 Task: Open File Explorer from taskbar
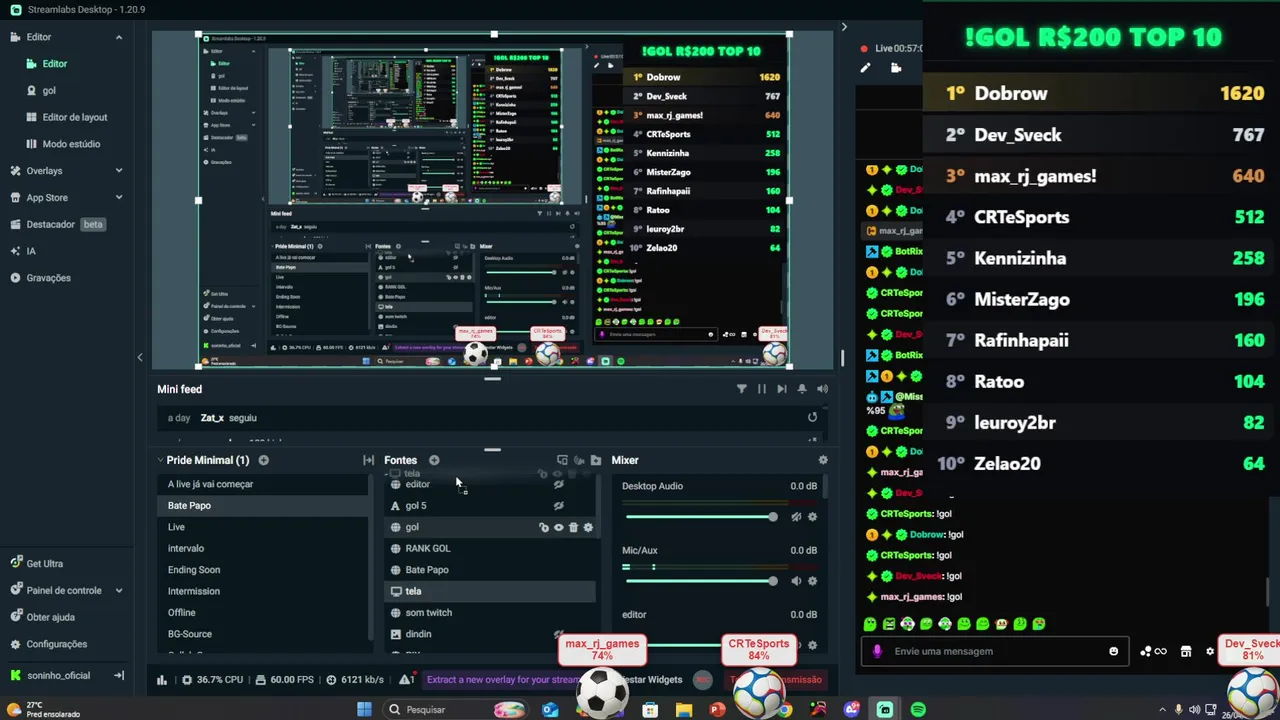pyautogui.click(x=683, y=710)
